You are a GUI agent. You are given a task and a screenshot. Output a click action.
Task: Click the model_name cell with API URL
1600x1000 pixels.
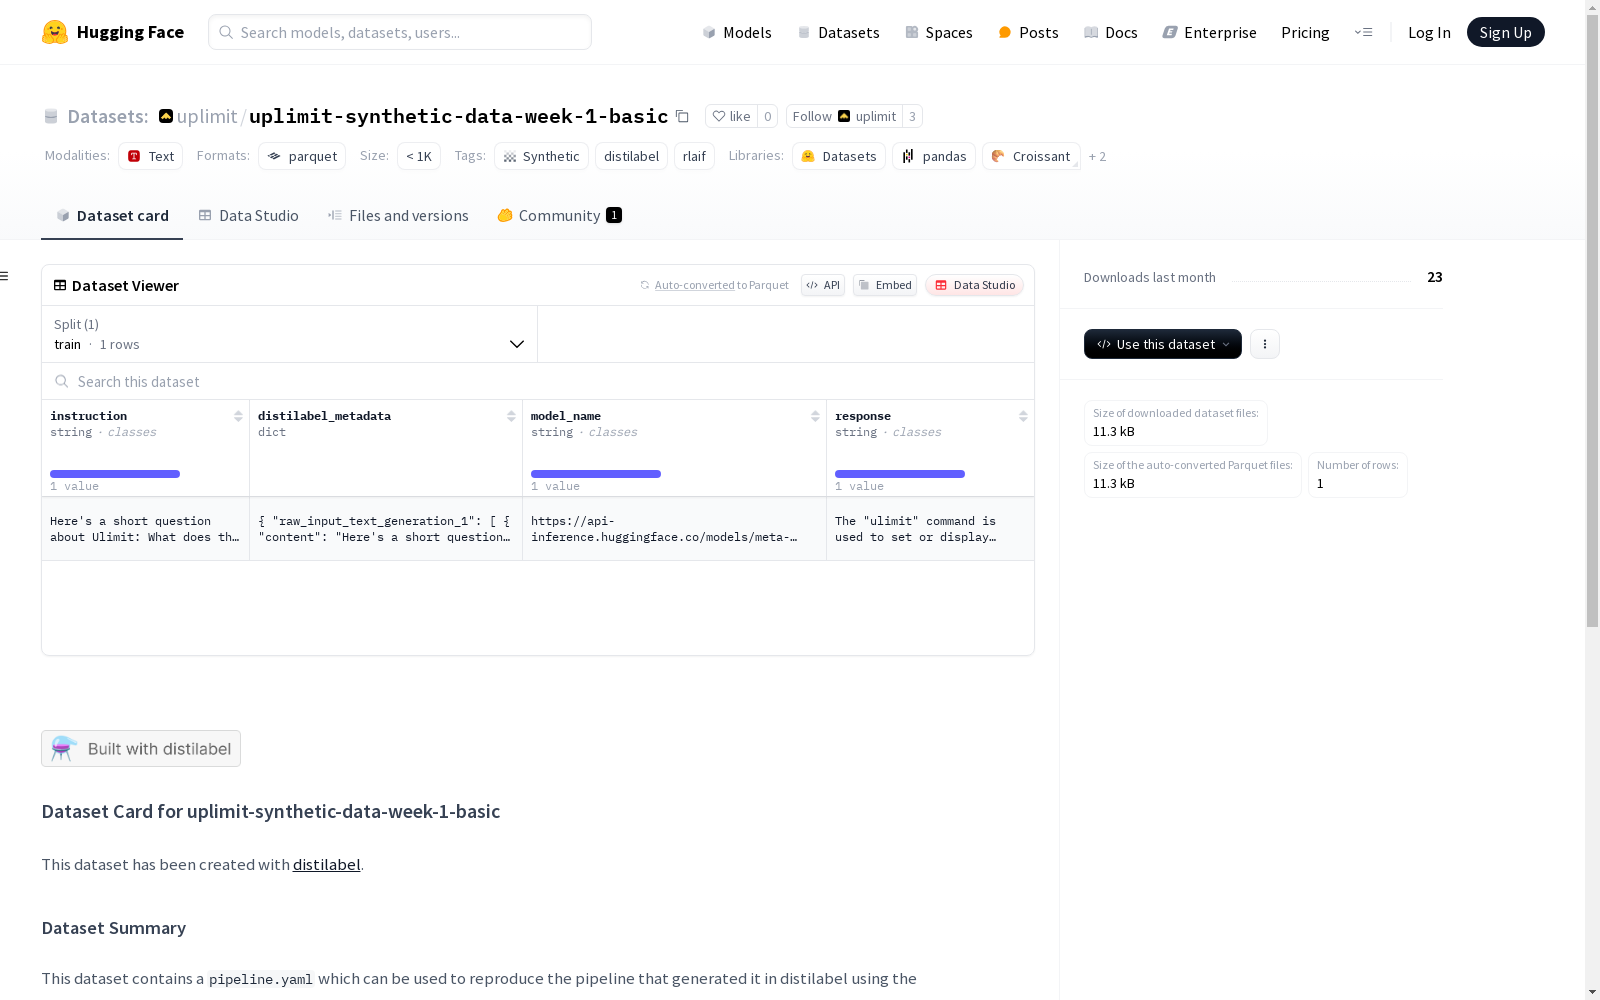pos(674,529)
